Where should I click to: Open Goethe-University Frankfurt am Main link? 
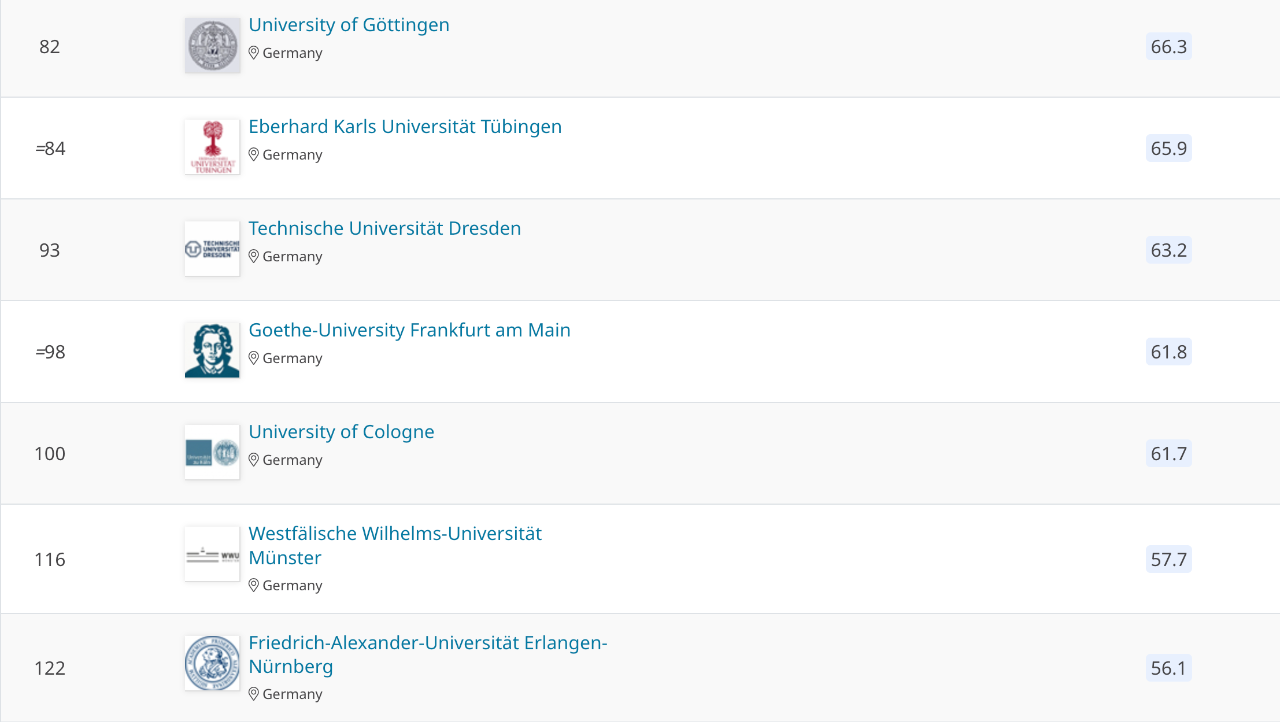click(410, 330)
